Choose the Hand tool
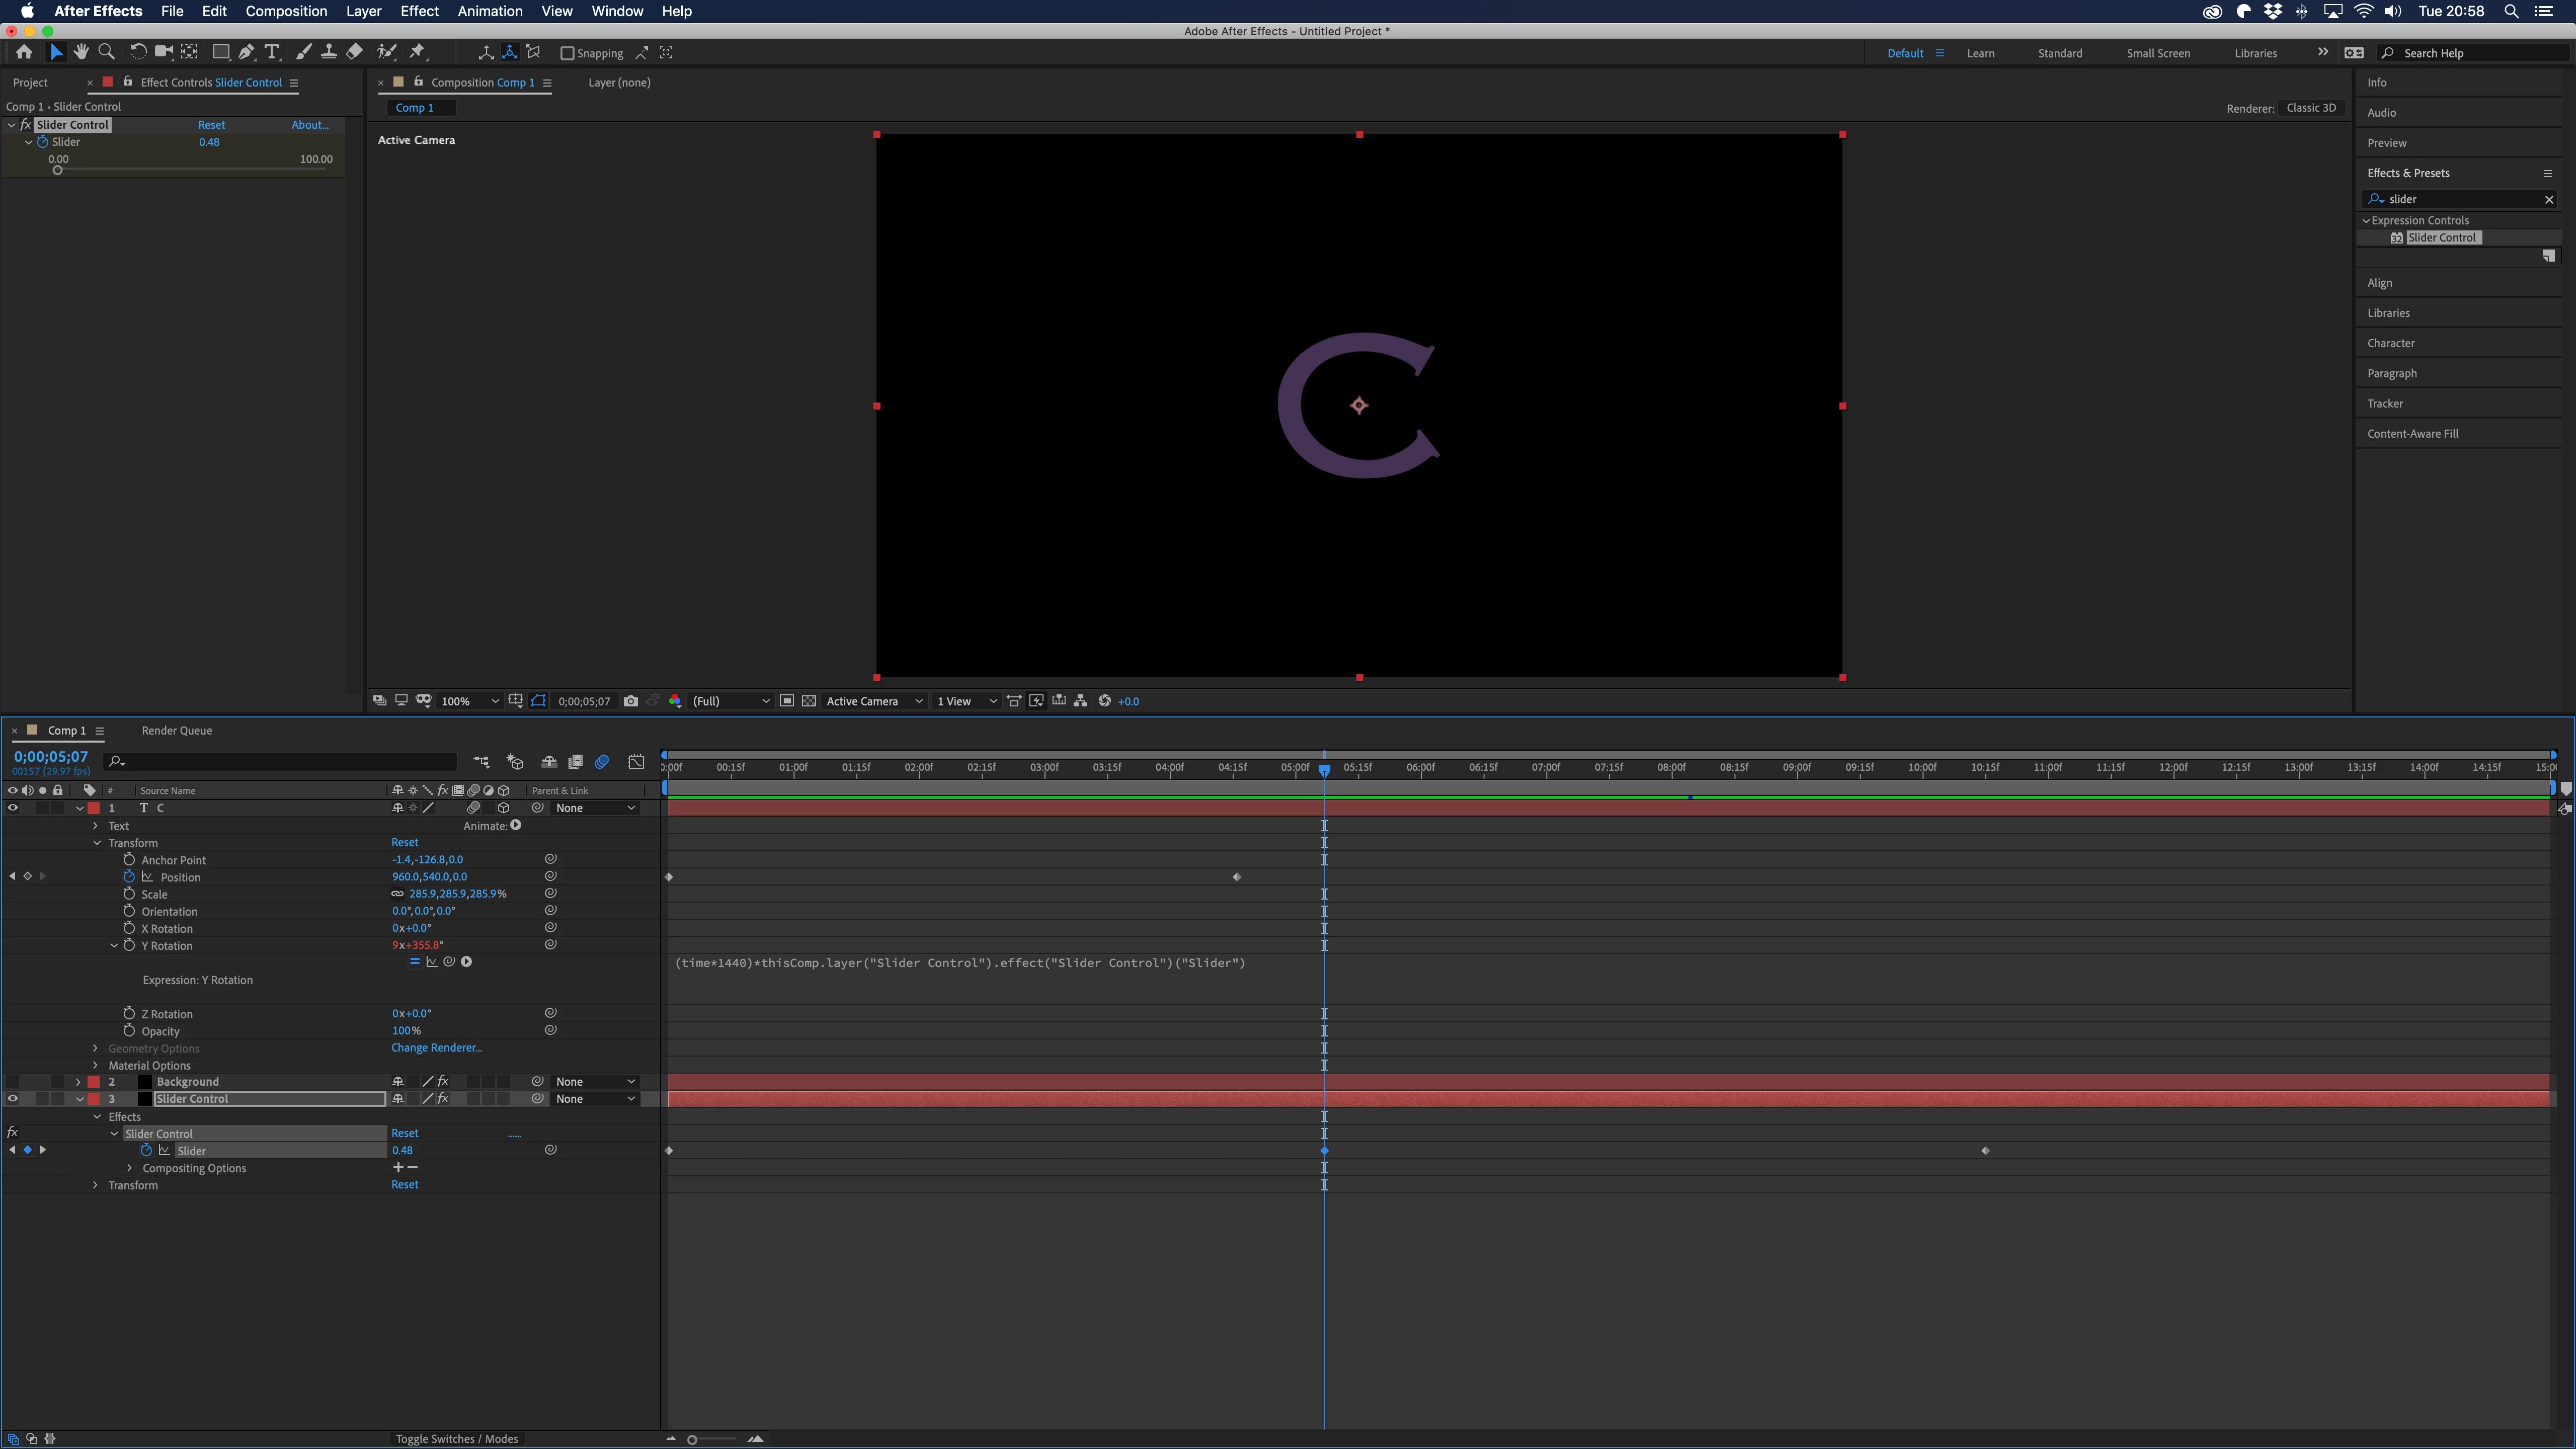 81,52
